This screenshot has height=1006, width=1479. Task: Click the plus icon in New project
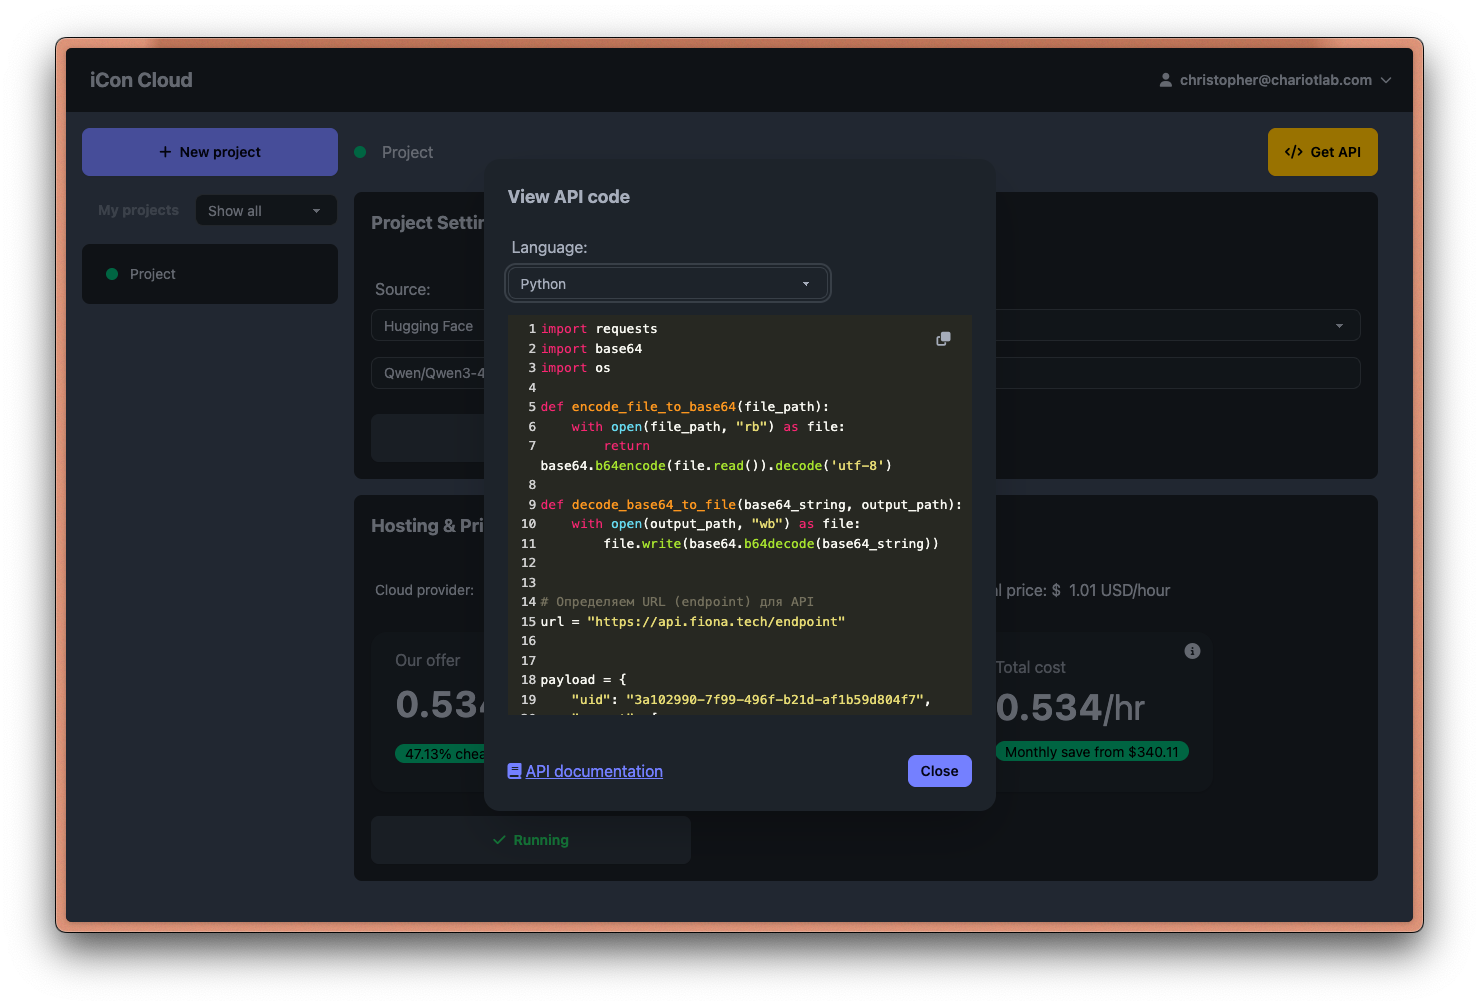165,152
